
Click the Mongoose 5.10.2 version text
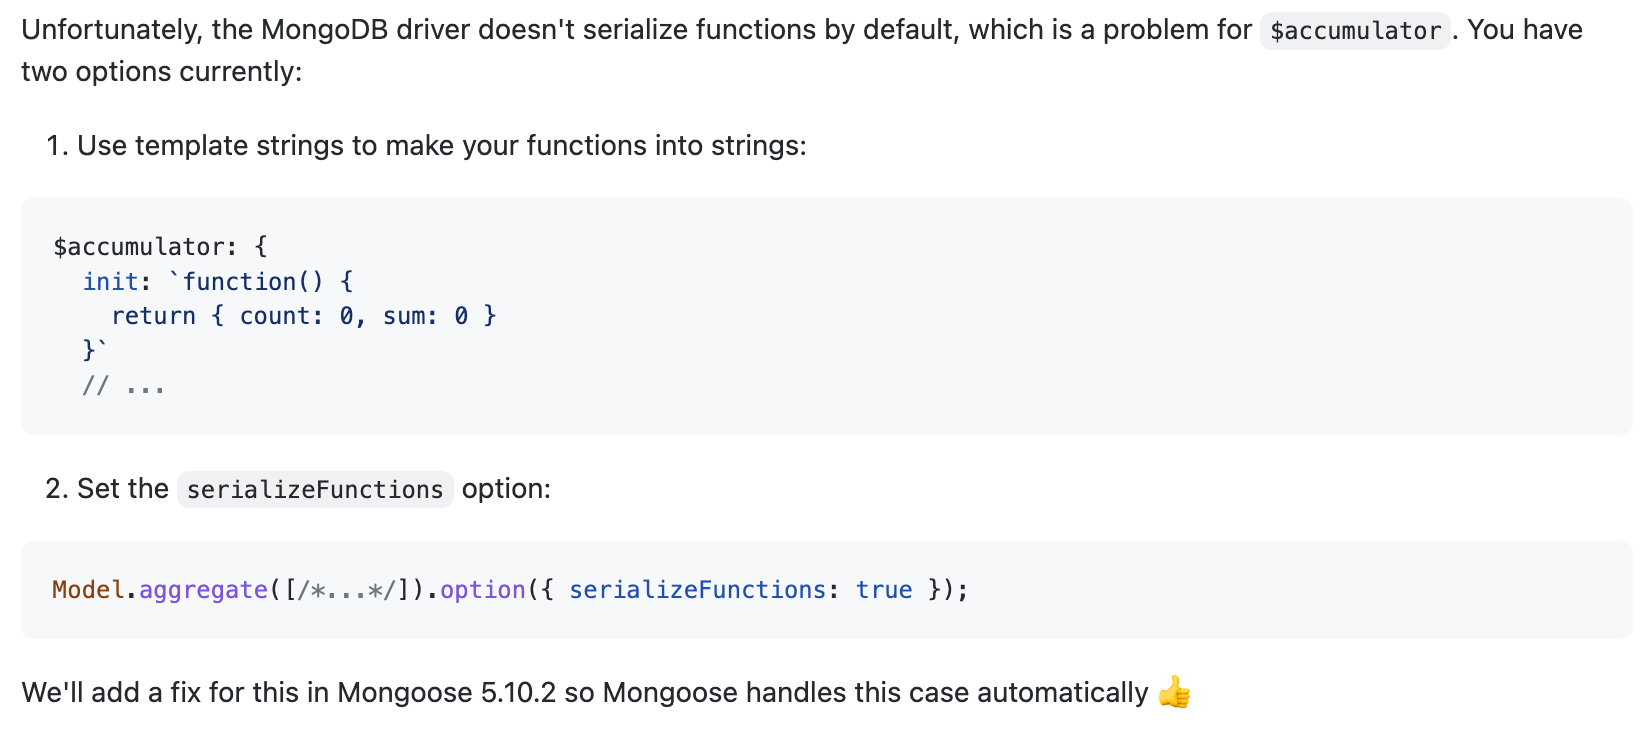coord(446,693)
